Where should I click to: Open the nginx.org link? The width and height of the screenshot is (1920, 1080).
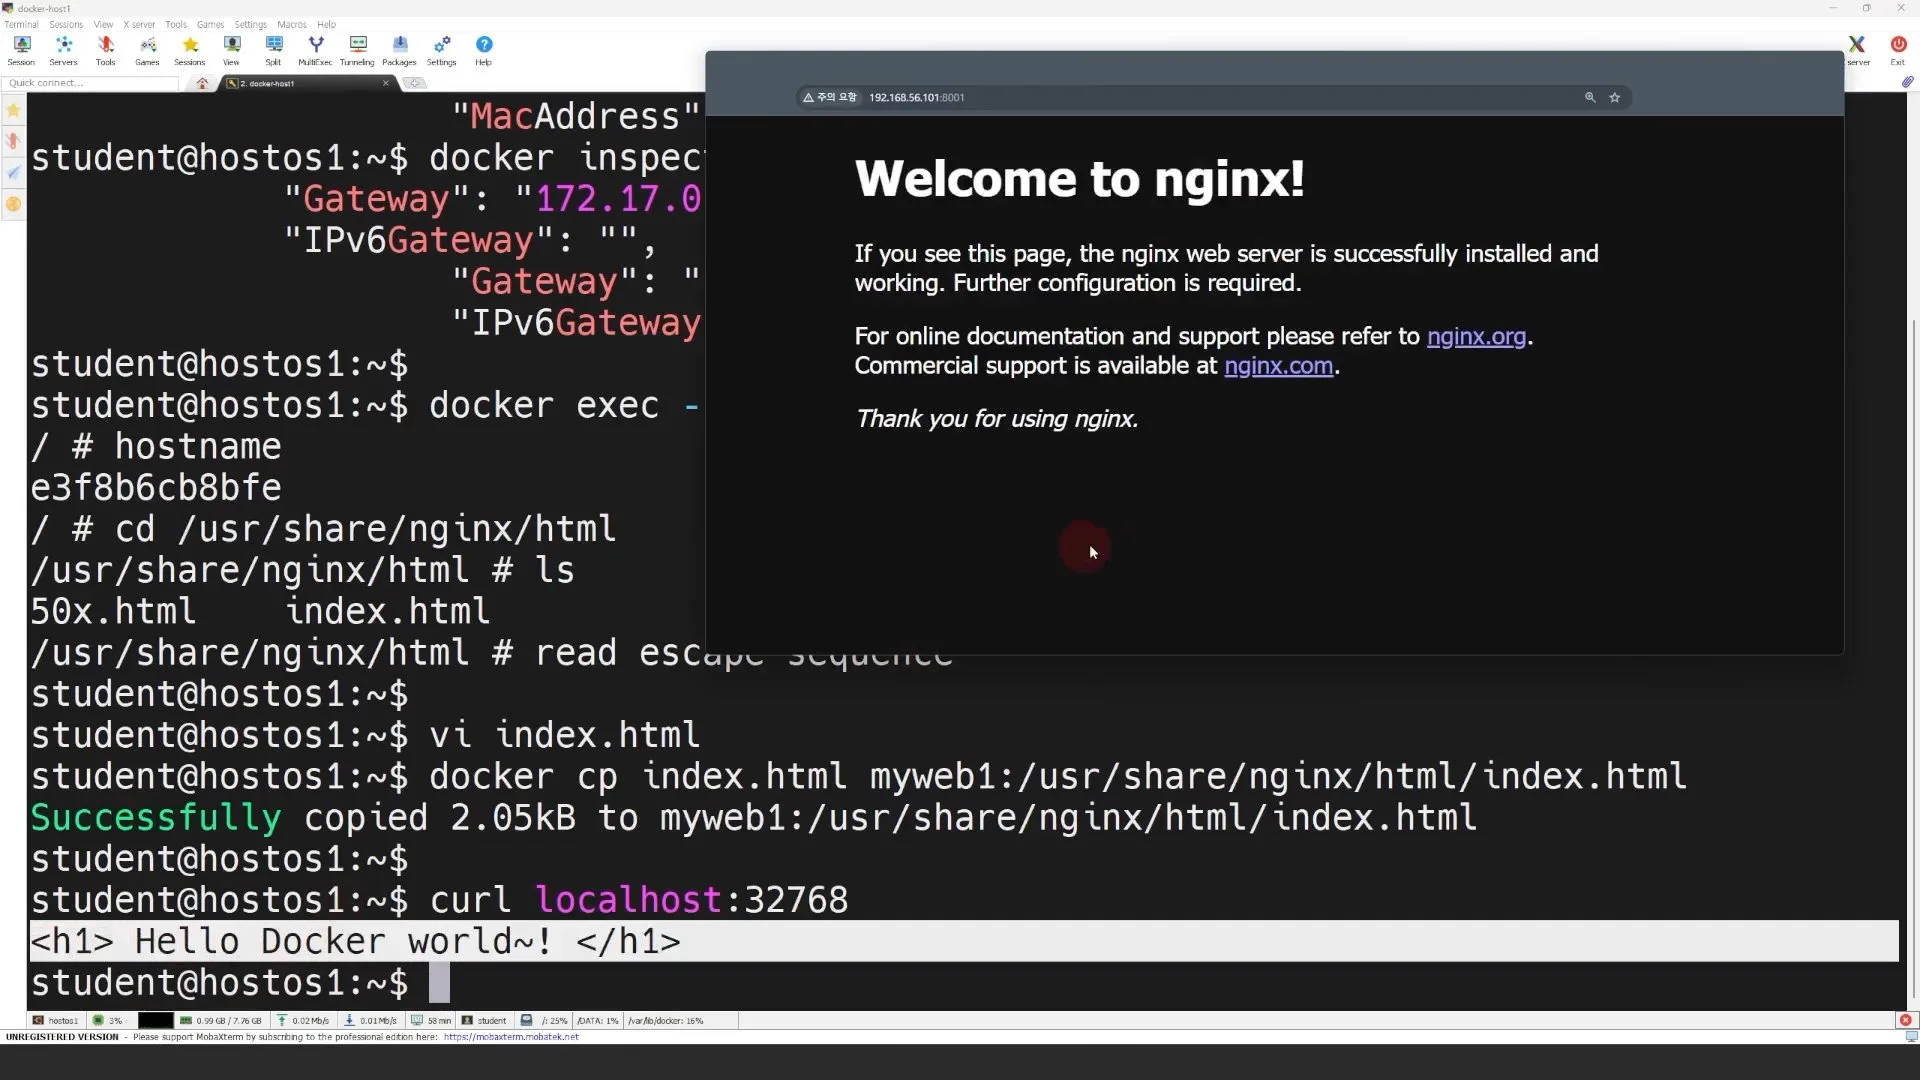pos(1476,336)
